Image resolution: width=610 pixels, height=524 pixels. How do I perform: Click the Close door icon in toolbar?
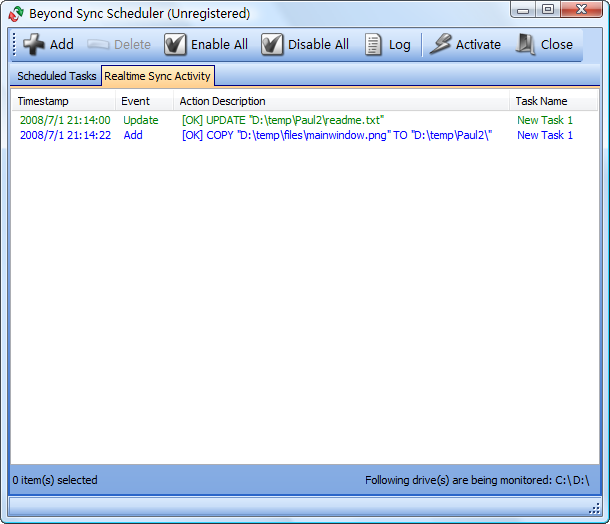pyautogui.click(x=526, y=44)
